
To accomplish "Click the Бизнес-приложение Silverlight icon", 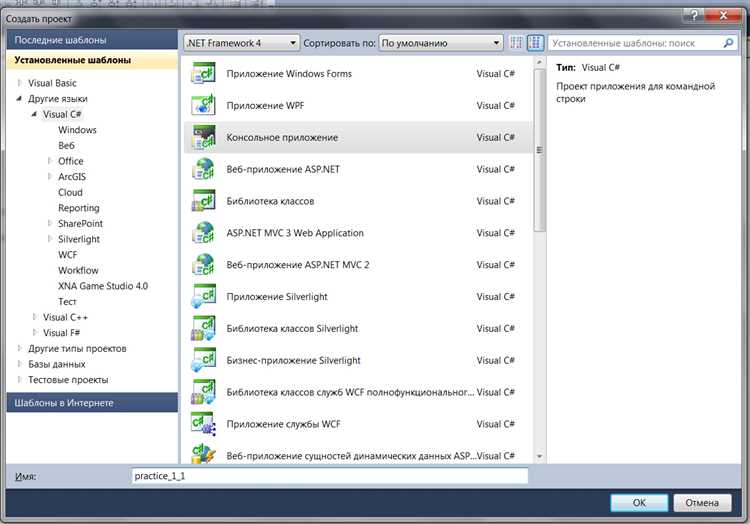I will click(x=203, y=360).
